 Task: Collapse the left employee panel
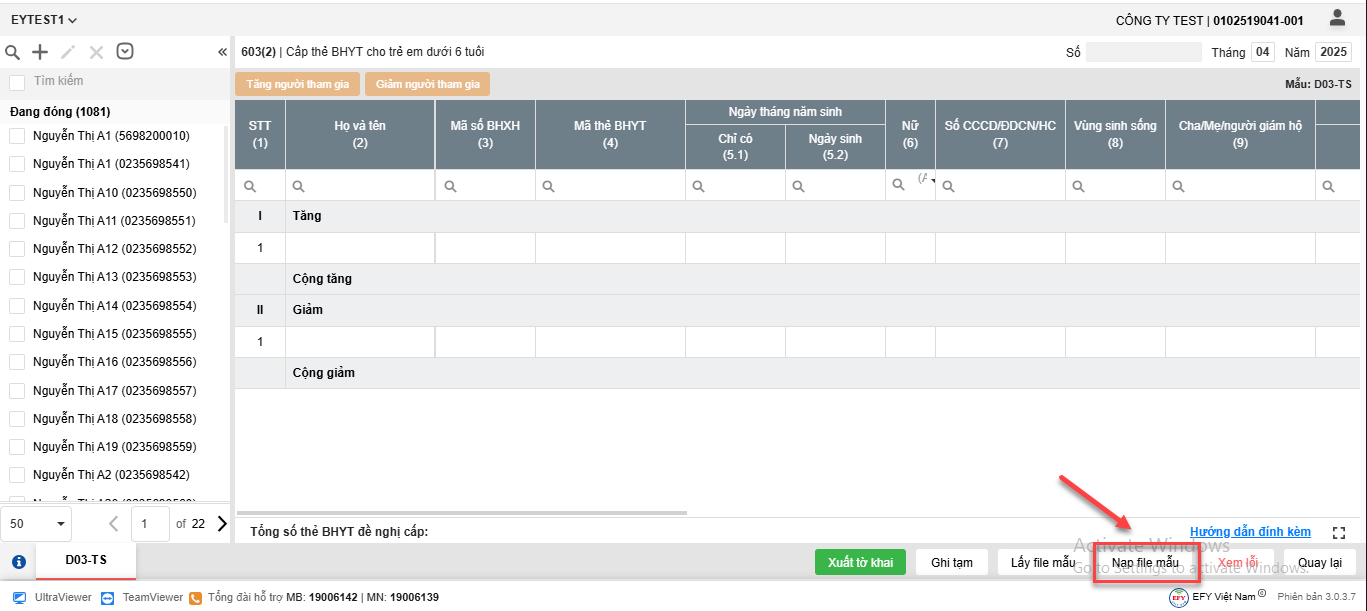click(222, 52)
